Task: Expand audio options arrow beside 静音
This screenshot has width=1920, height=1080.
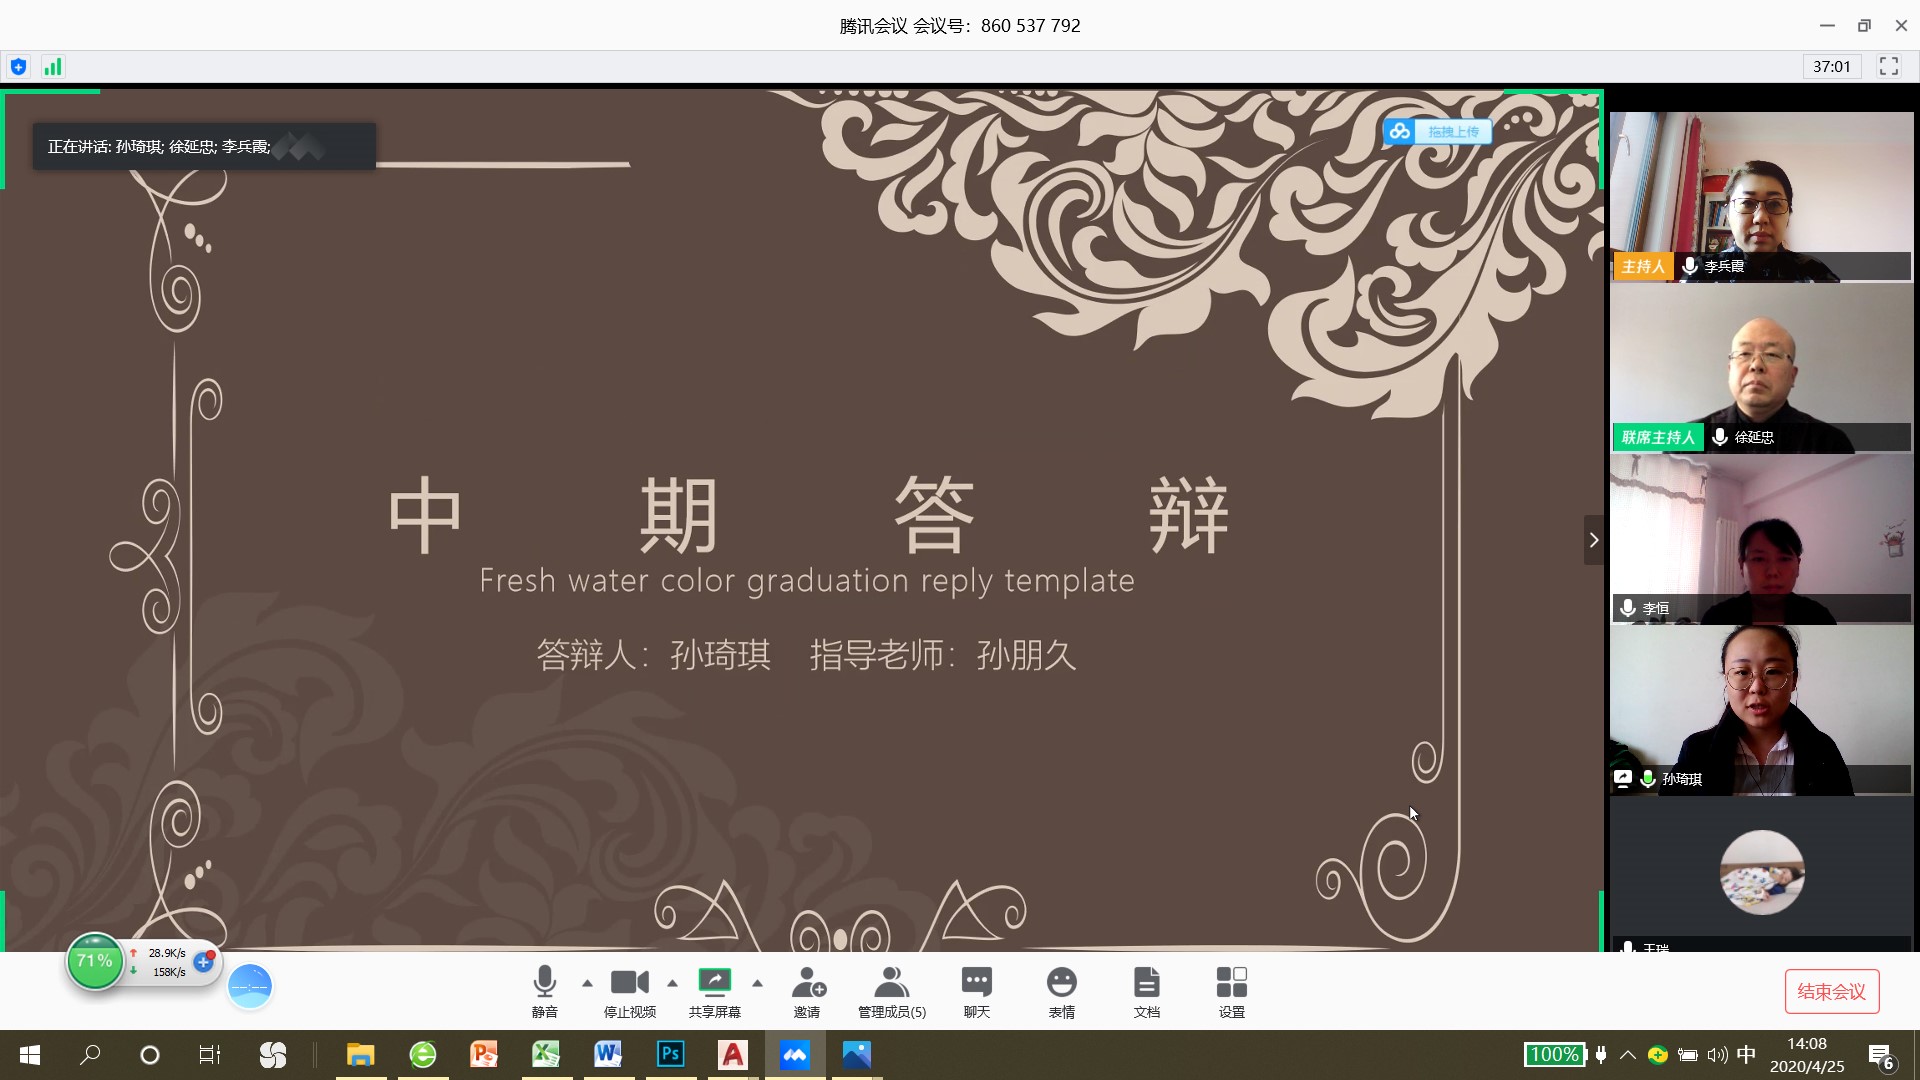Action: pyautogui.click(x=587, y=983)
